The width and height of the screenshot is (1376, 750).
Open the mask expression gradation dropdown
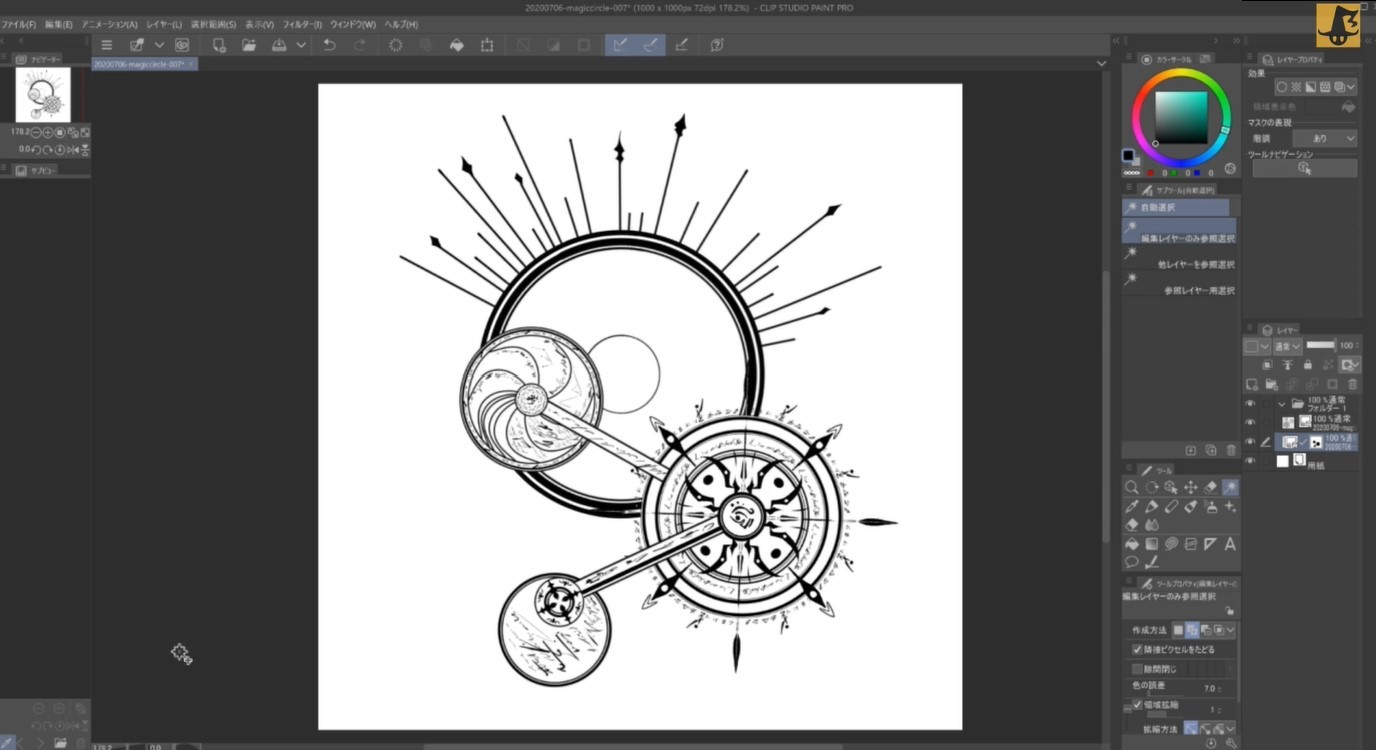pos(1325,139)
